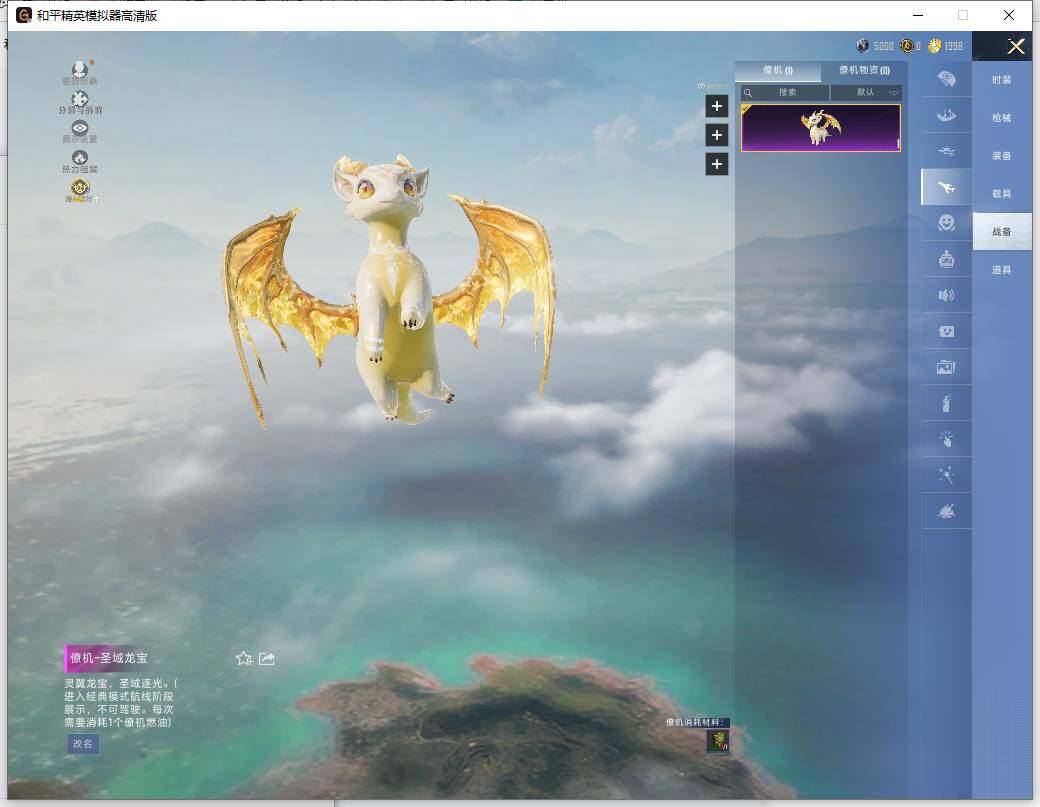Click the top plus slot button
This screenshot has height=807, width=1040.
(x=716, y=106)
